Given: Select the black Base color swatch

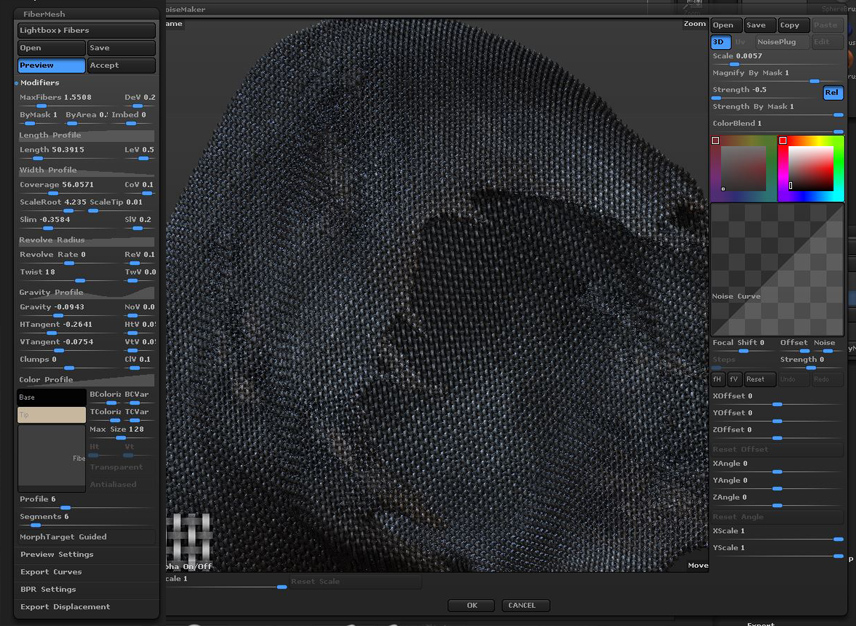Looking at the screenshot, I should tap(52, 397).
